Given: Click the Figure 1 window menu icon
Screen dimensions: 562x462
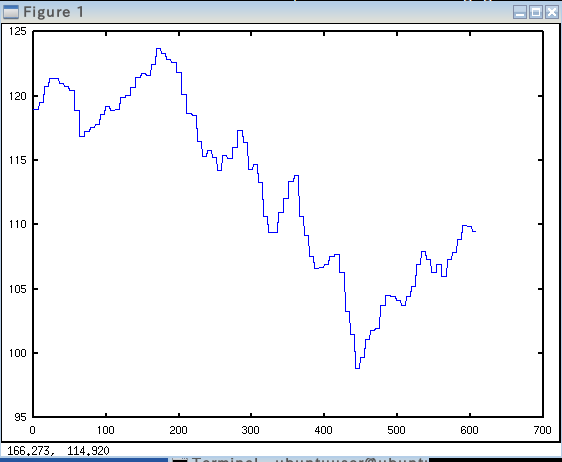Looking at the screenshot, I should [x=11, y=12].
